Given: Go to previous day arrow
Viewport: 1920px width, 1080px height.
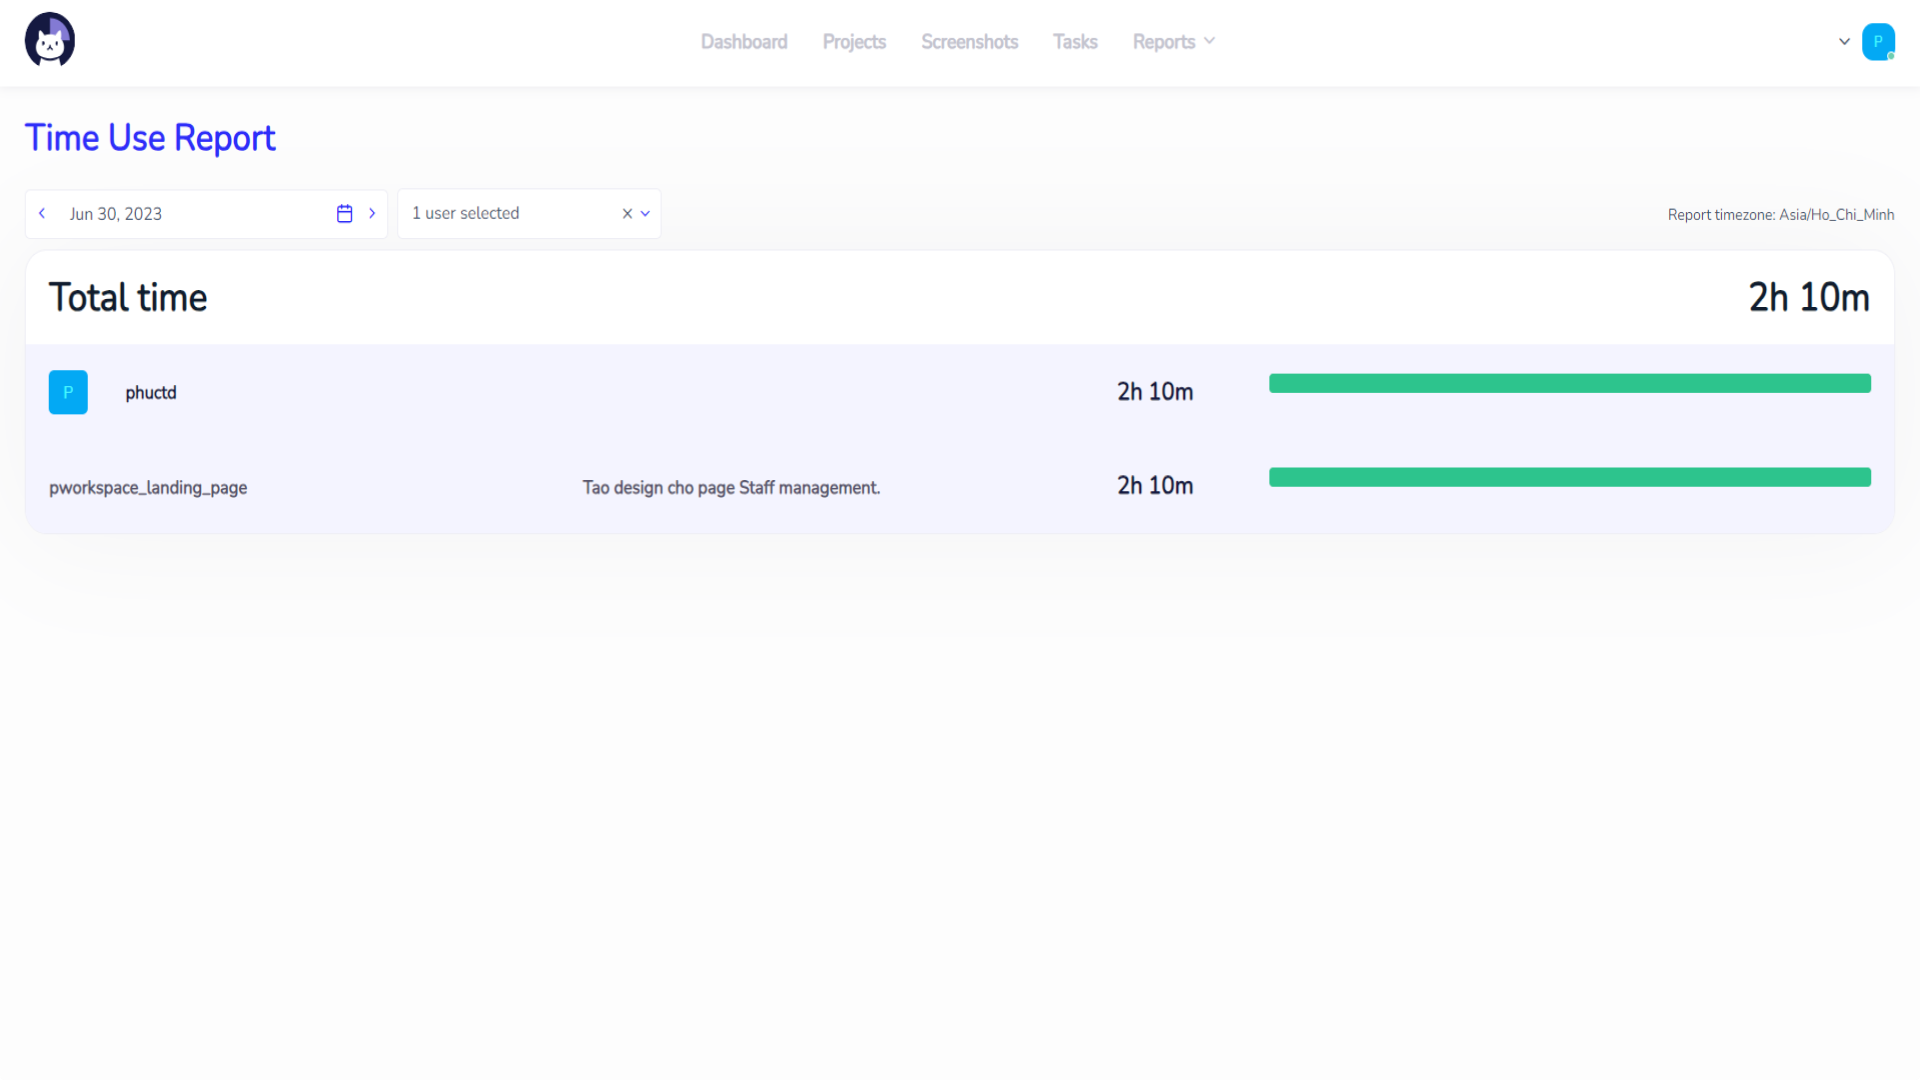Looking at the screenshot, I should click(42, 214).
